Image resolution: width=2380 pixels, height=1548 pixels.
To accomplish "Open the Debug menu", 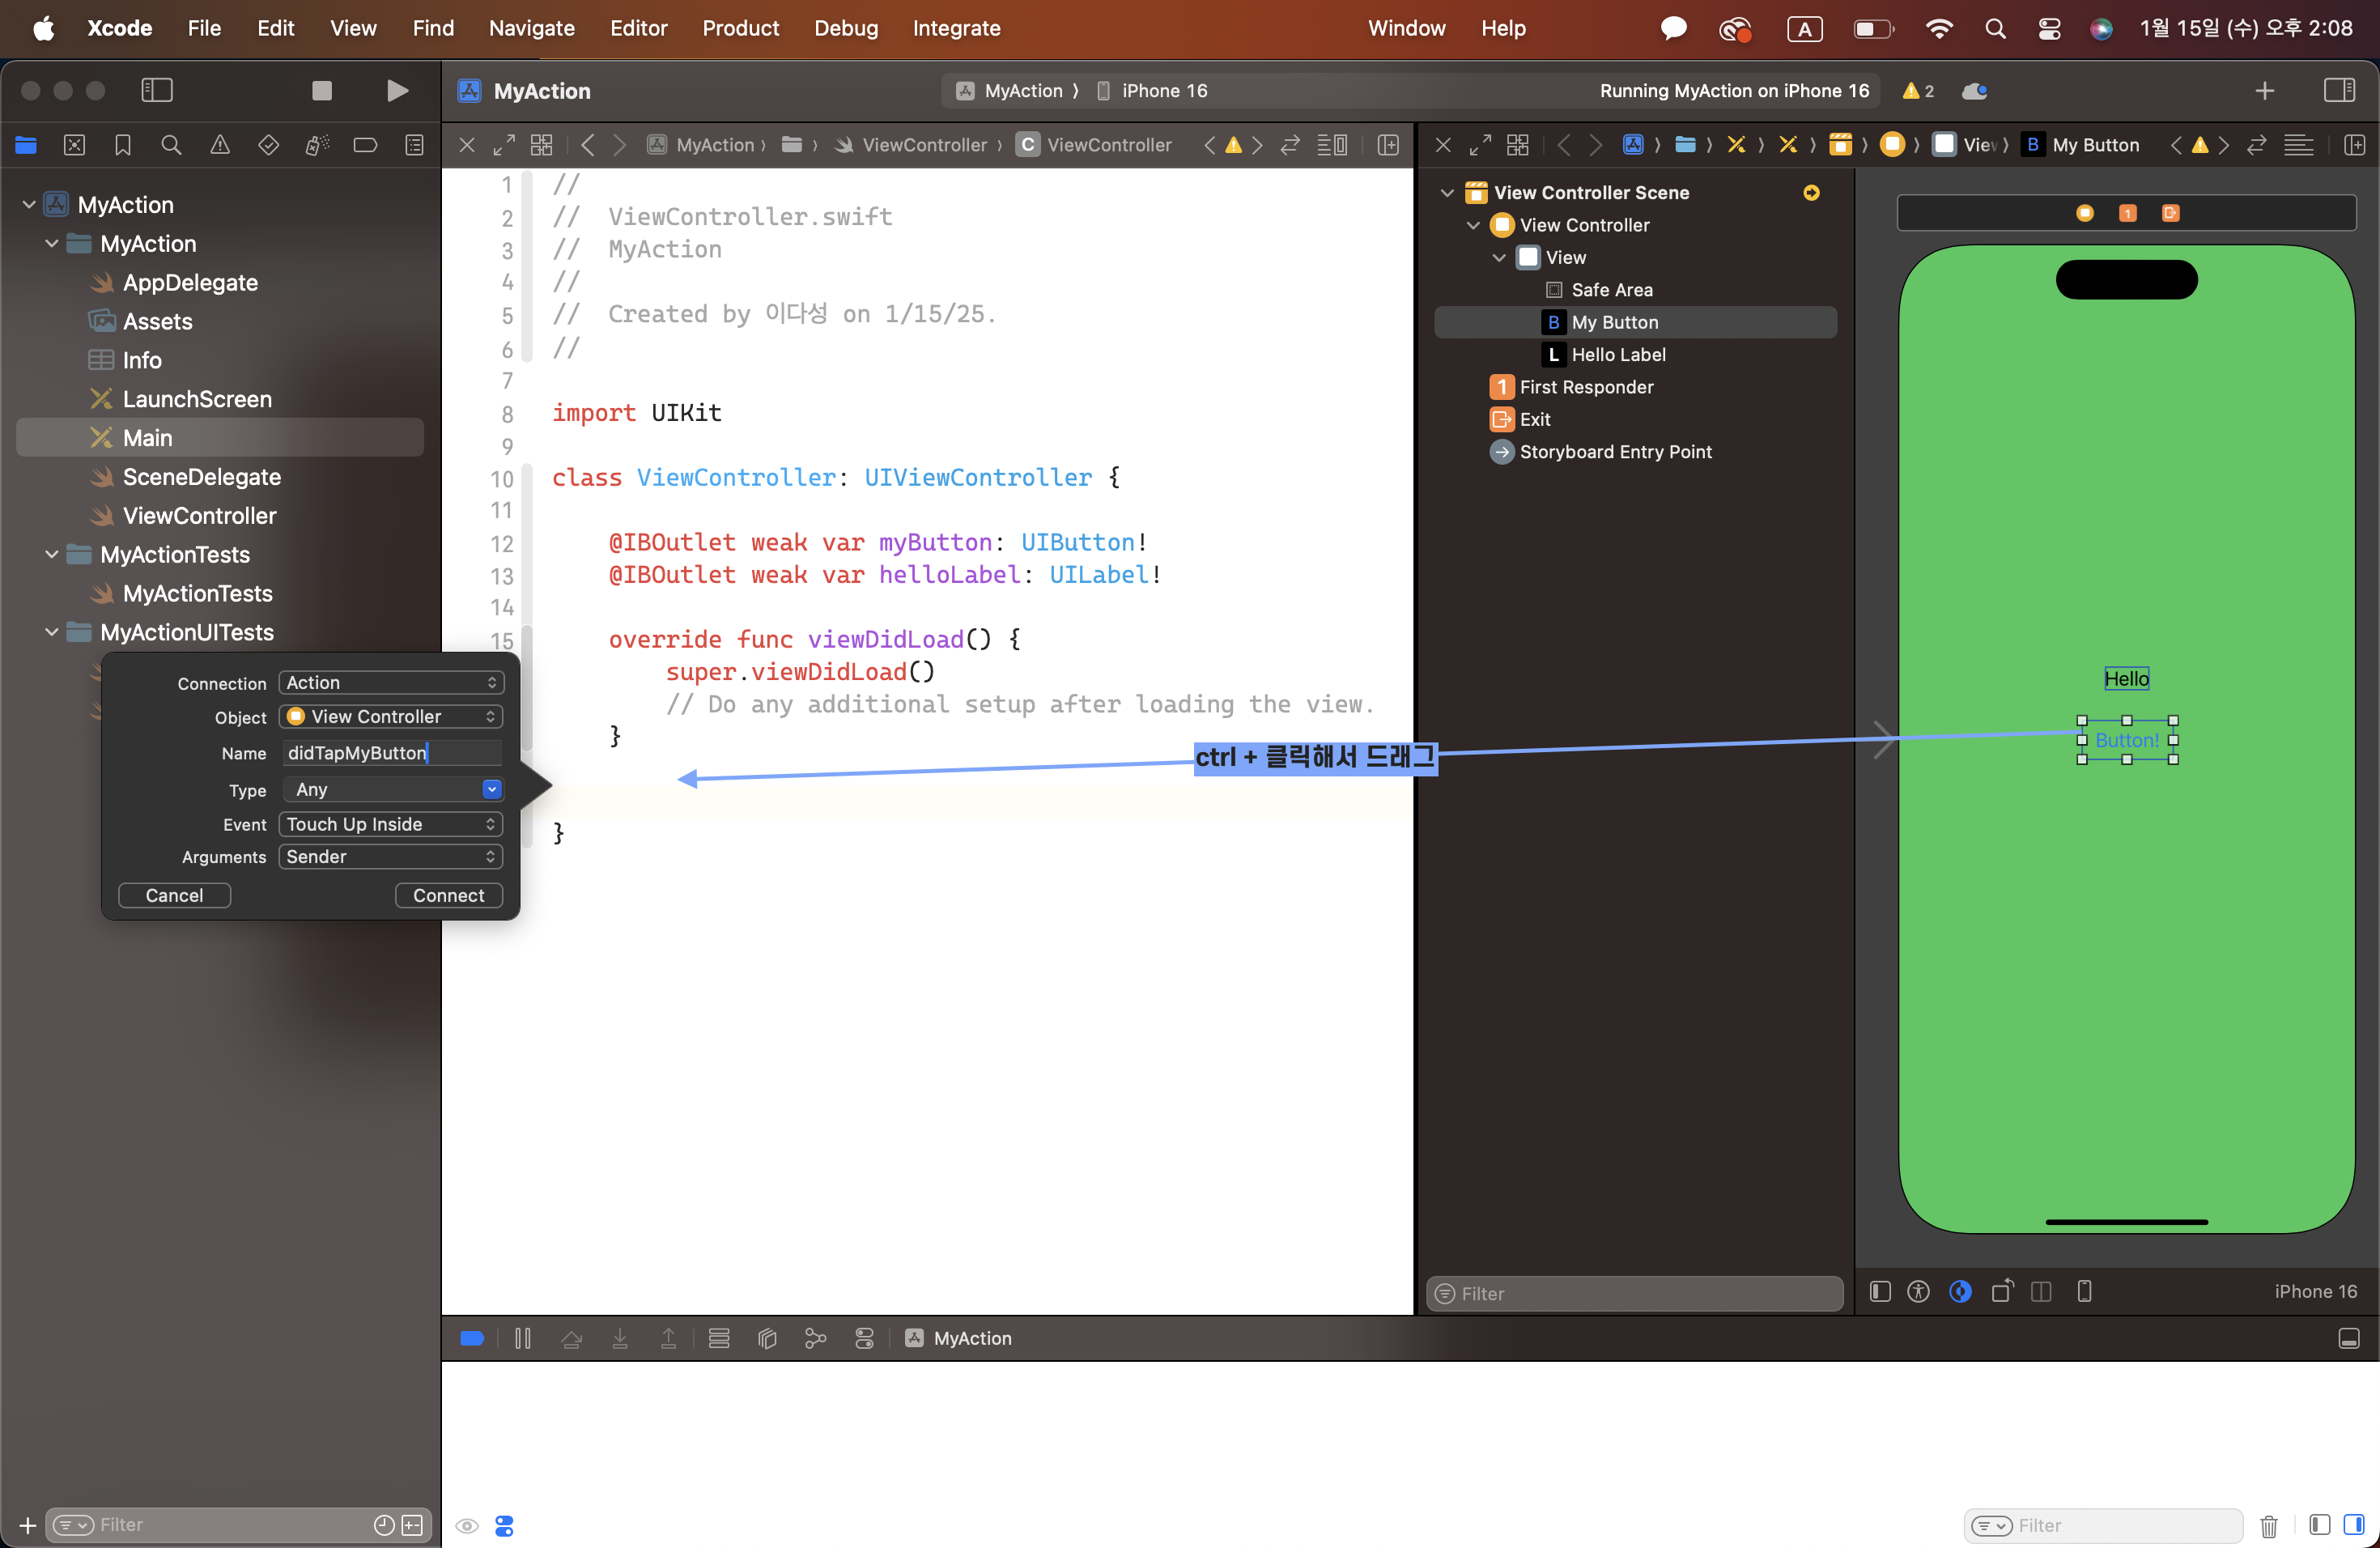I will 846,28.
